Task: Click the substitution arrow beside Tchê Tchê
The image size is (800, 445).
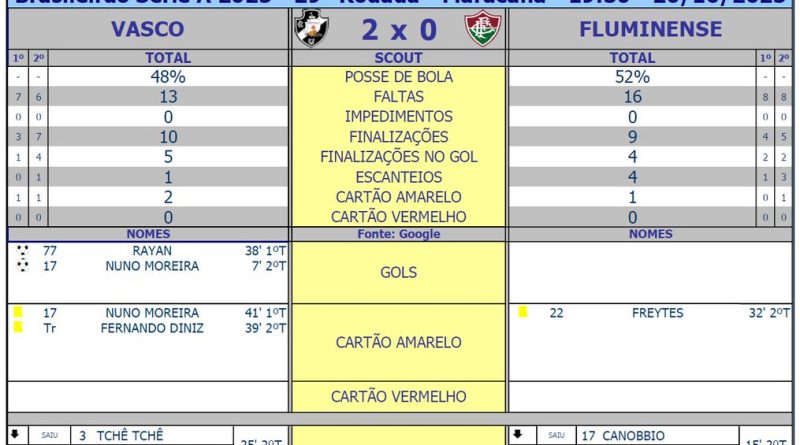Action: [x=15, y=435]
